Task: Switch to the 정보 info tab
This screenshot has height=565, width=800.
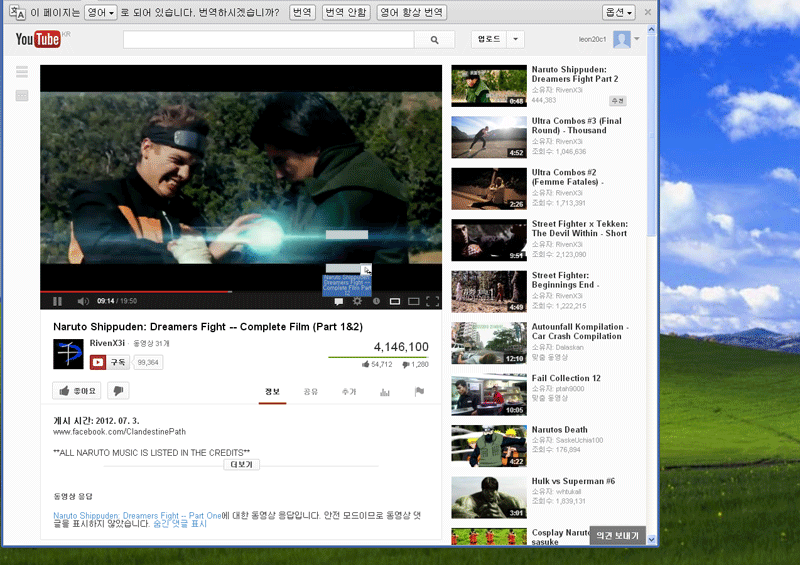Action: [272, 391]
